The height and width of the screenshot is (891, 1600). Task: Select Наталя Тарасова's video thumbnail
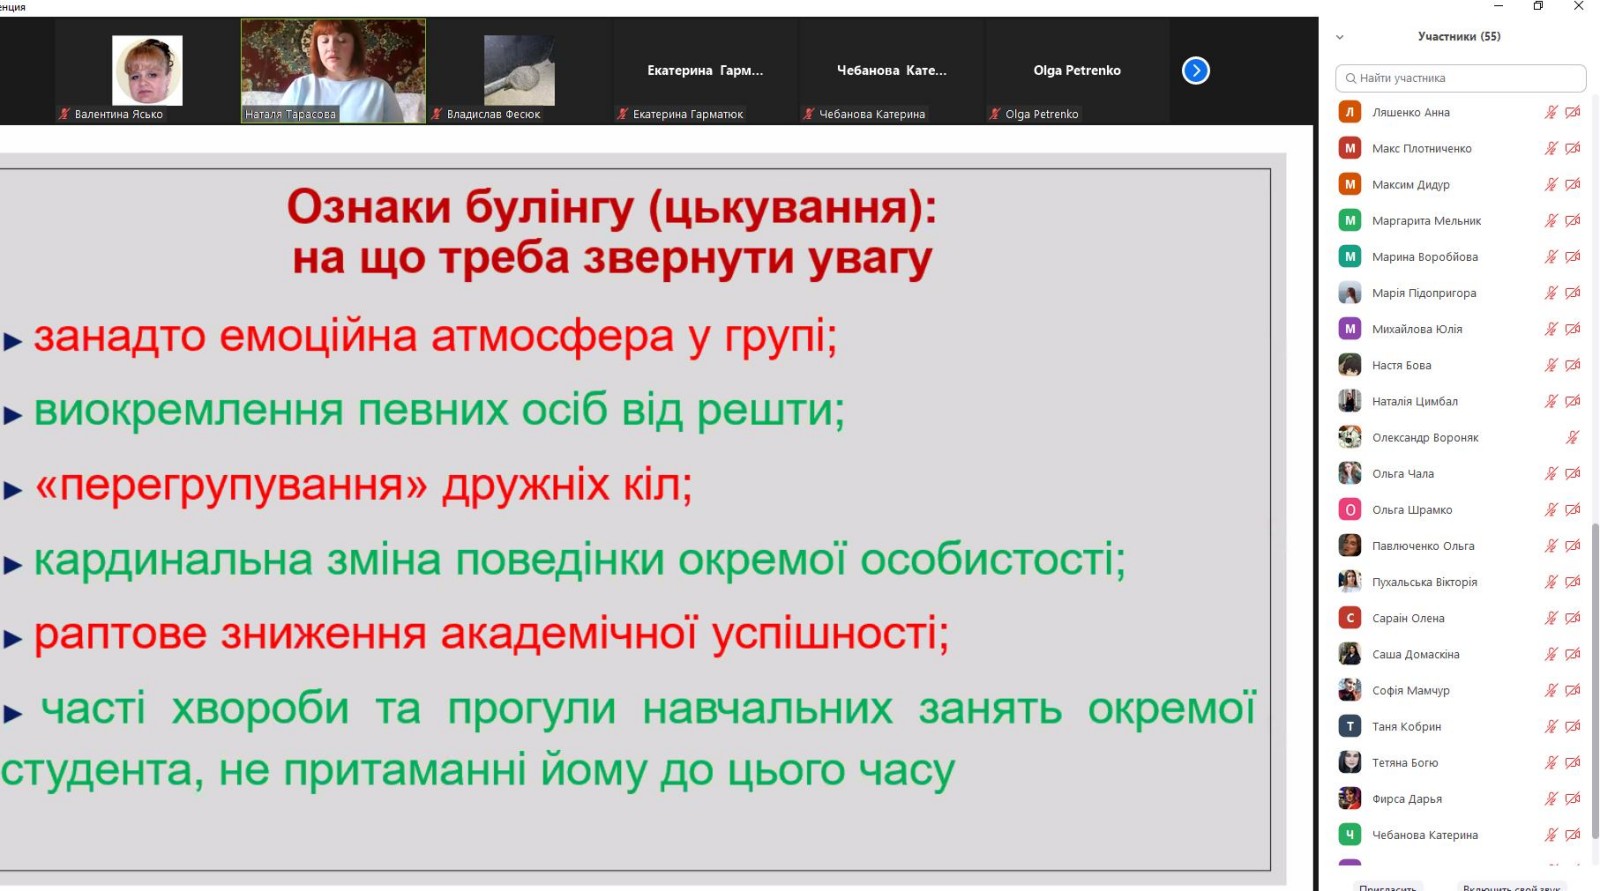(333, 71)
